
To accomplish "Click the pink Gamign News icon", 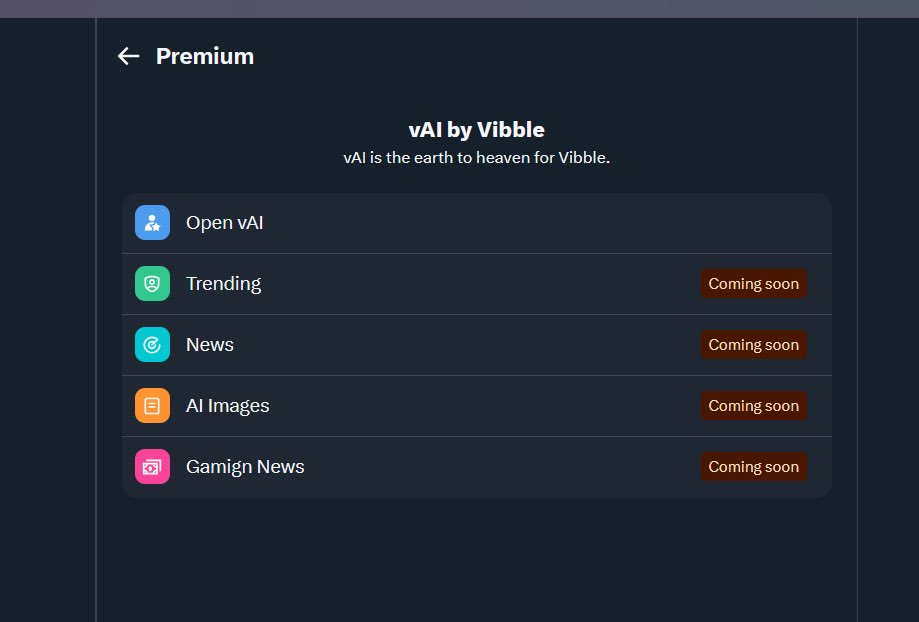I will tap(152, 467).
